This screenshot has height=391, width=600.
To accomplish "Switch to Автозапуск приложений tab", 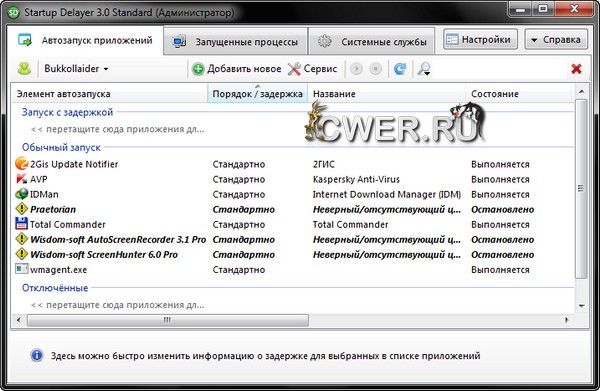I will click(85, 41).
